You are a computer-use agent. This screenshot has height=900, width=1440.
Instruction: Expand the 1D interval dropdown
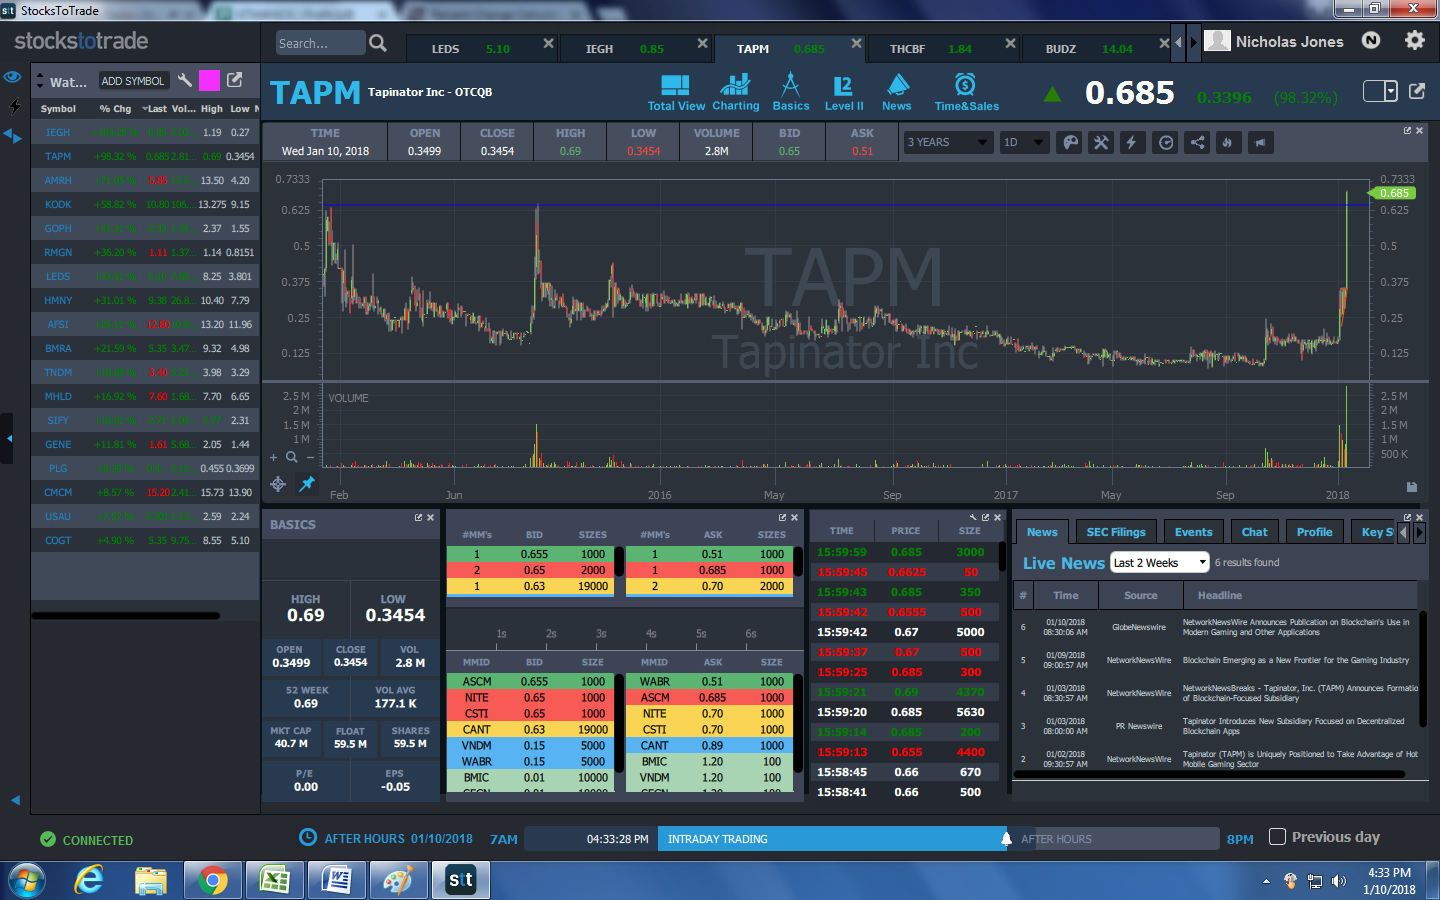[1024, 142]
